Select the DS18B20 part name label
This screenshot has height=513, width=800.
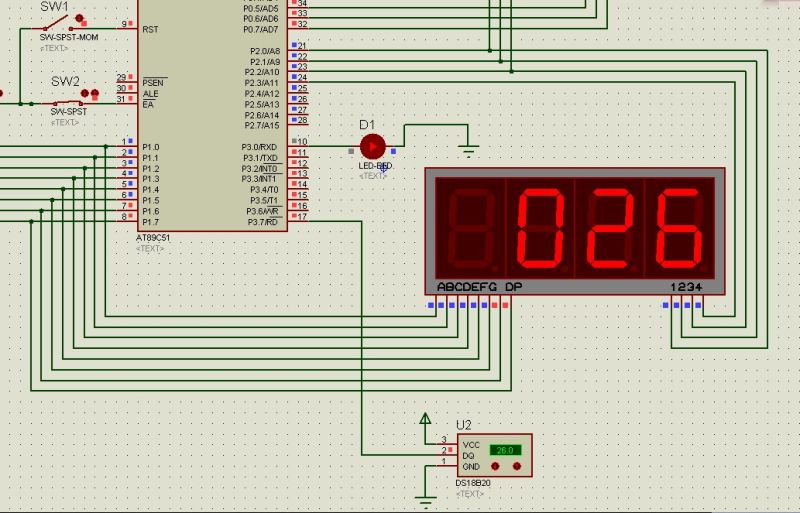tap(473, 483)
